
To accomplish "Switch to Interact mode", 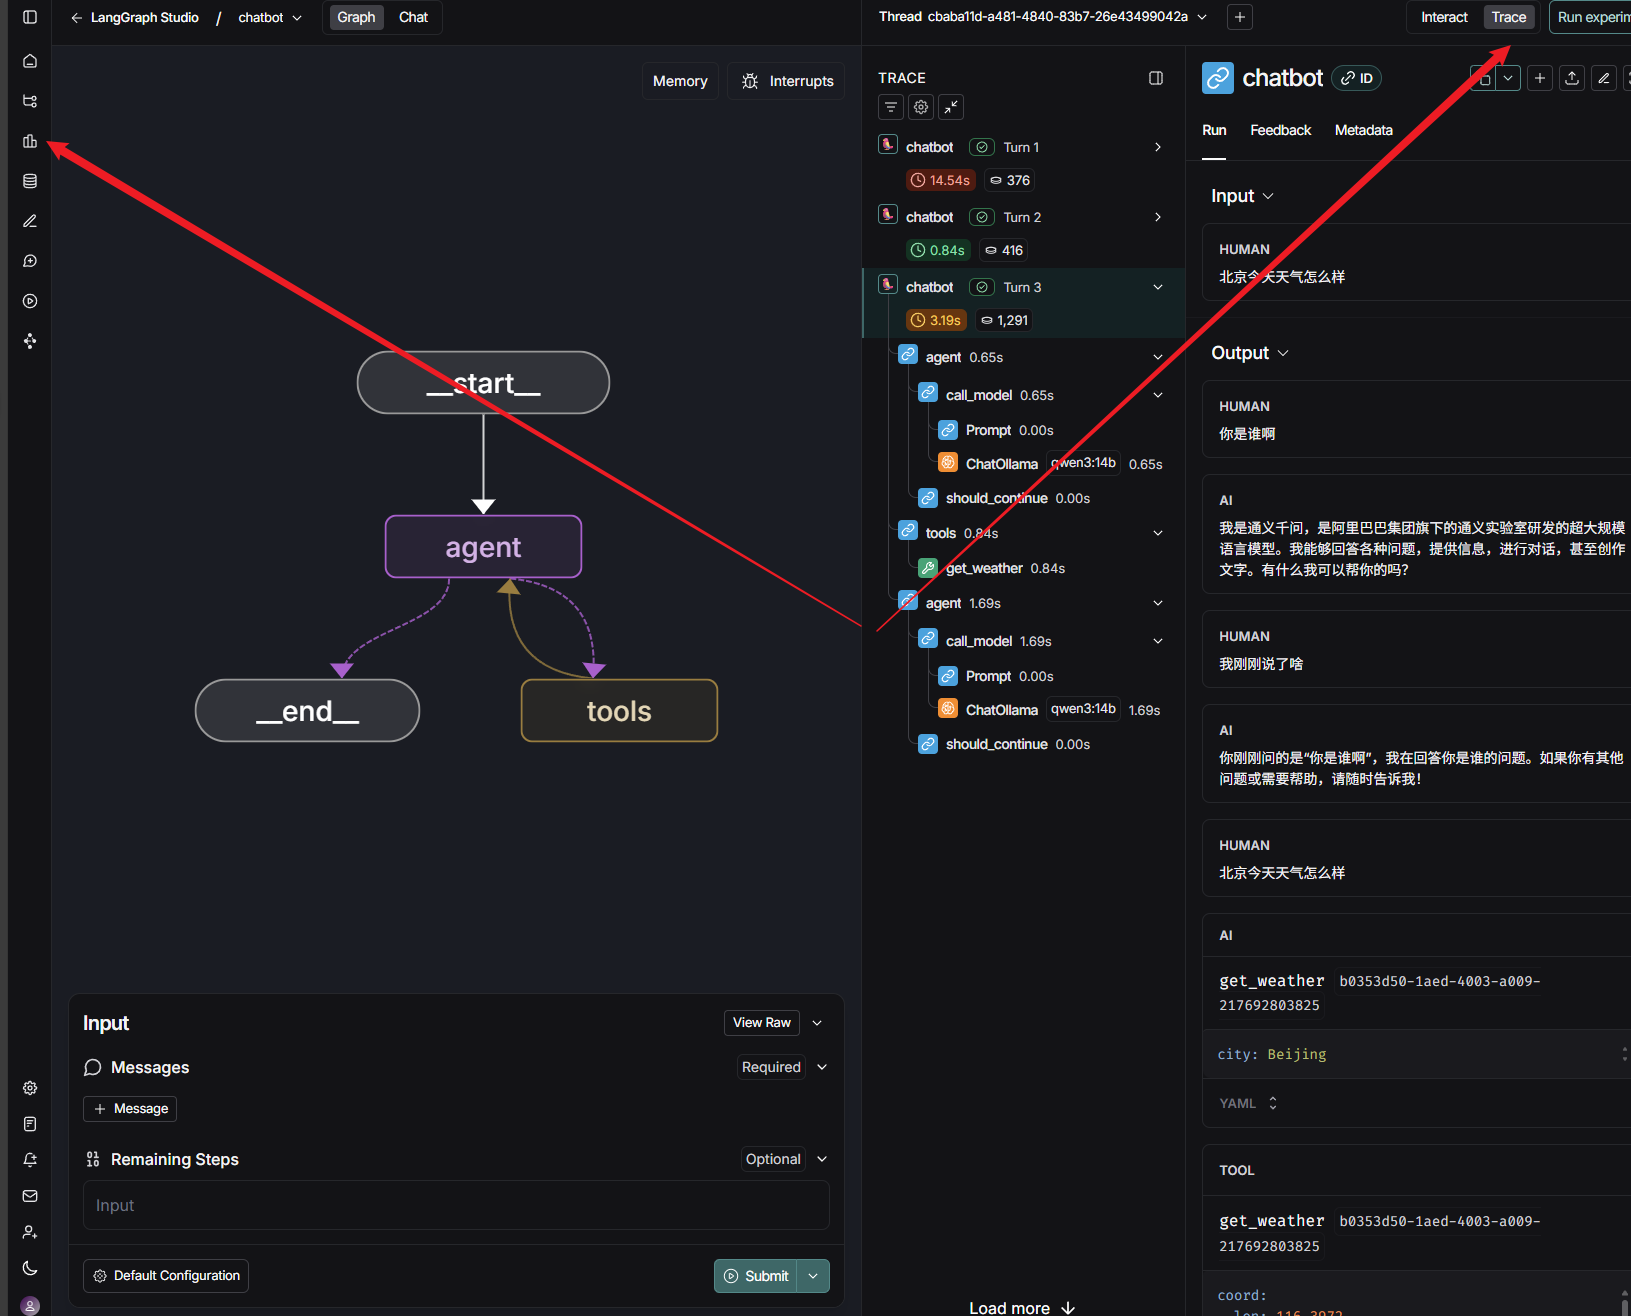I will [x=1444, y=17].
